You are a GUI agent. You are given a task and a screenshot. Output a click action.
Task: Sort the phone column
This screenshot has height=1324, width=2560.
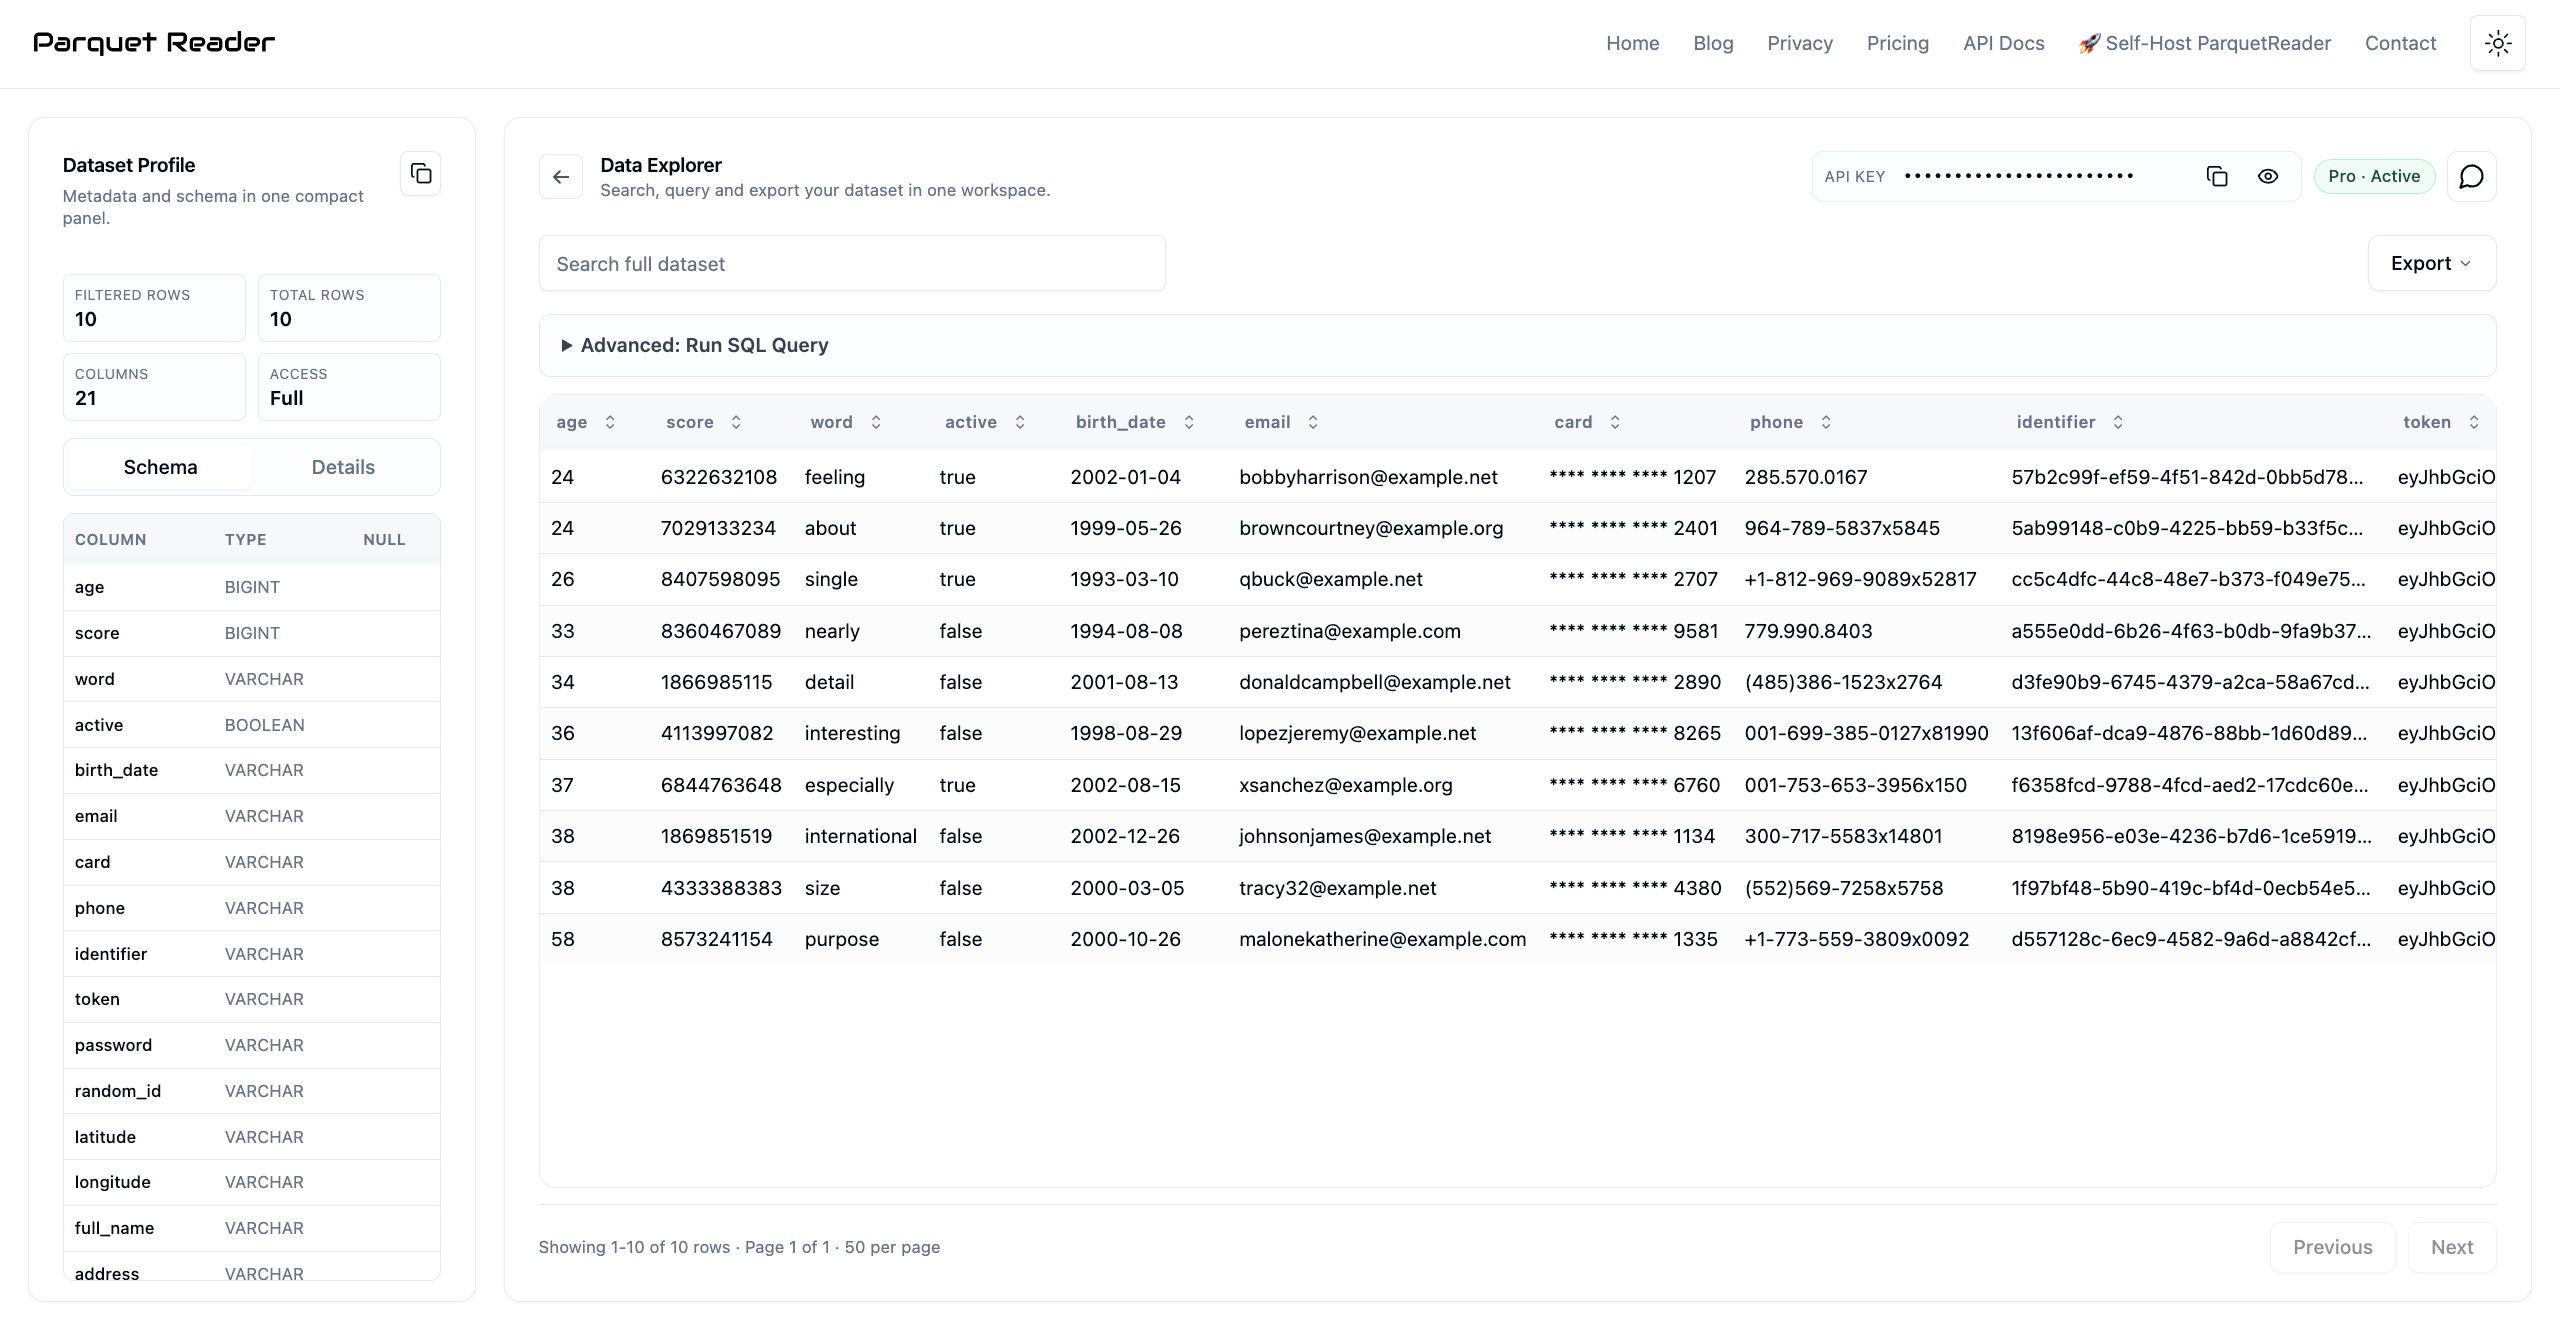click(x=1827, y=422)
